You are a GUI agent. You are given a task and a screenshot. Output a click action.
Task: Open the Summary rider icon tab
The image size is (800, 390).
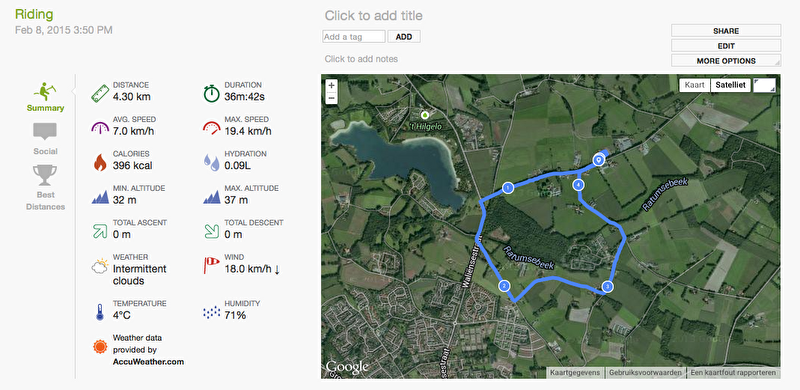point(45,97)
